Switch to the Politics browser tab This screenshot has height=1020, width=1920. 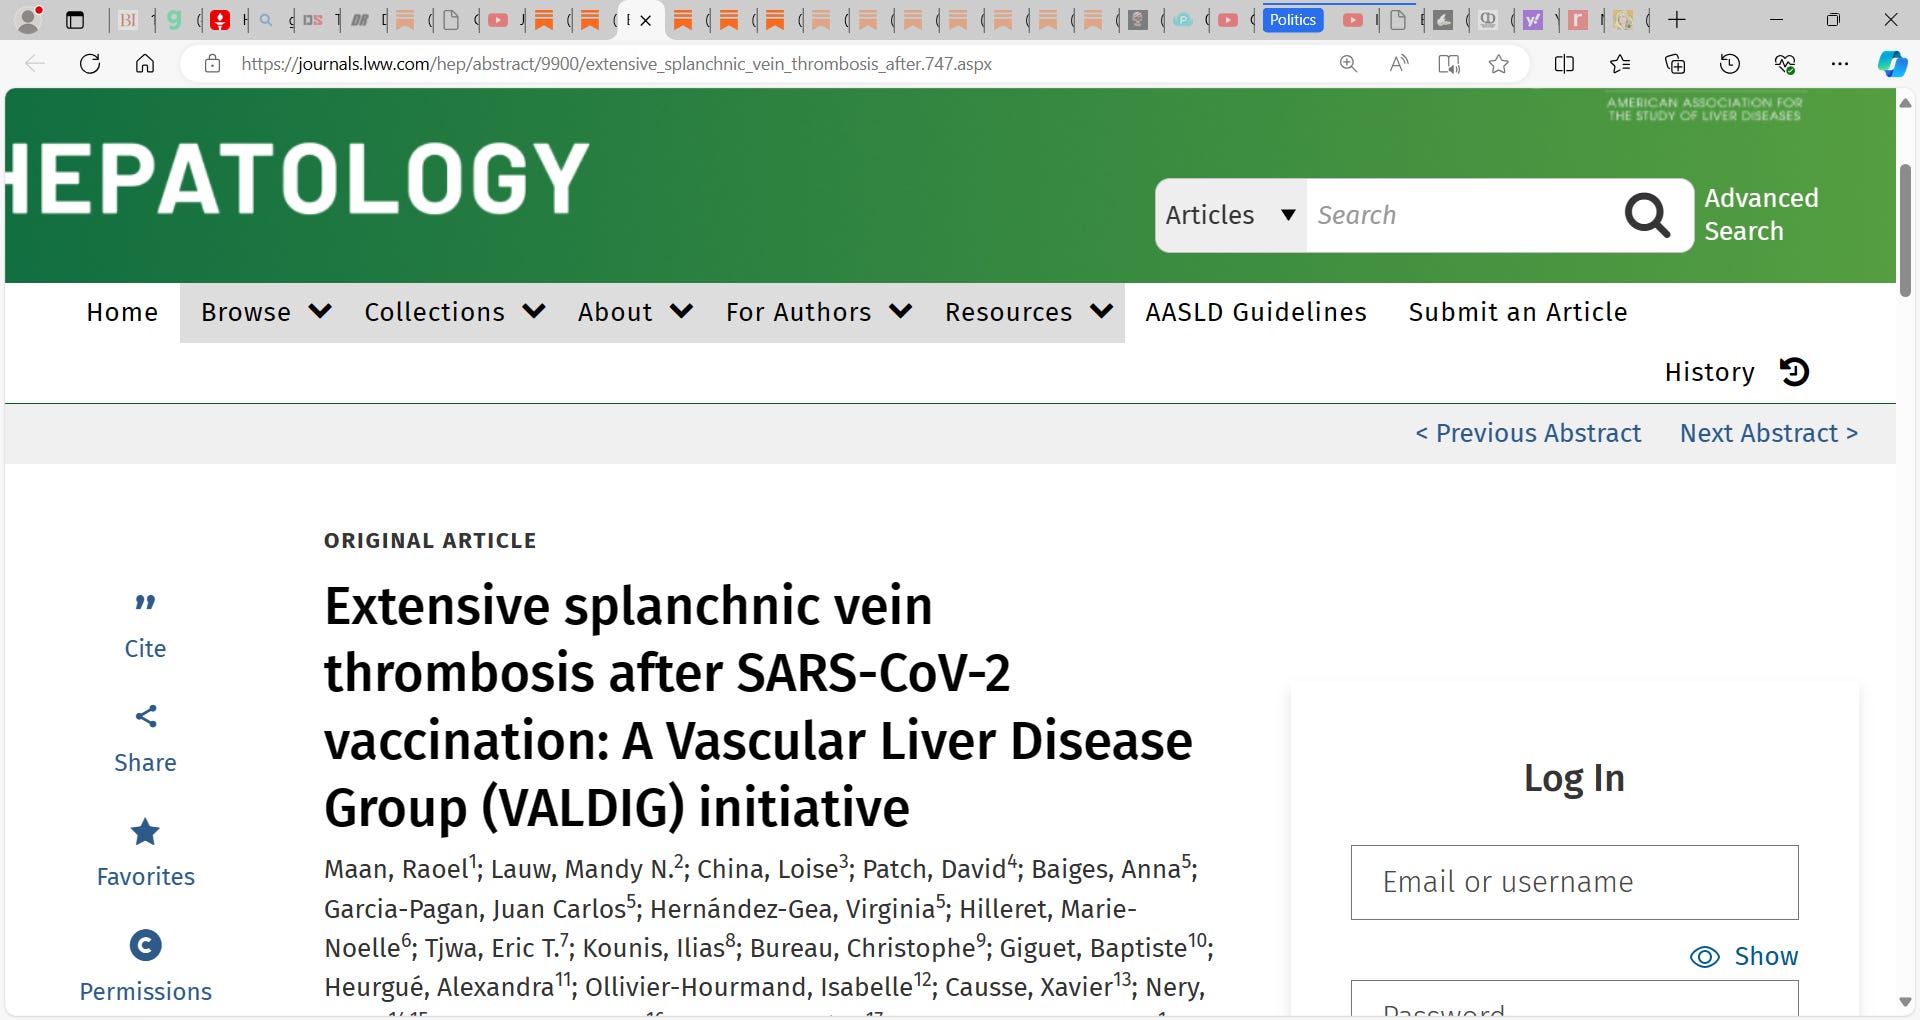pos(1292,20)
